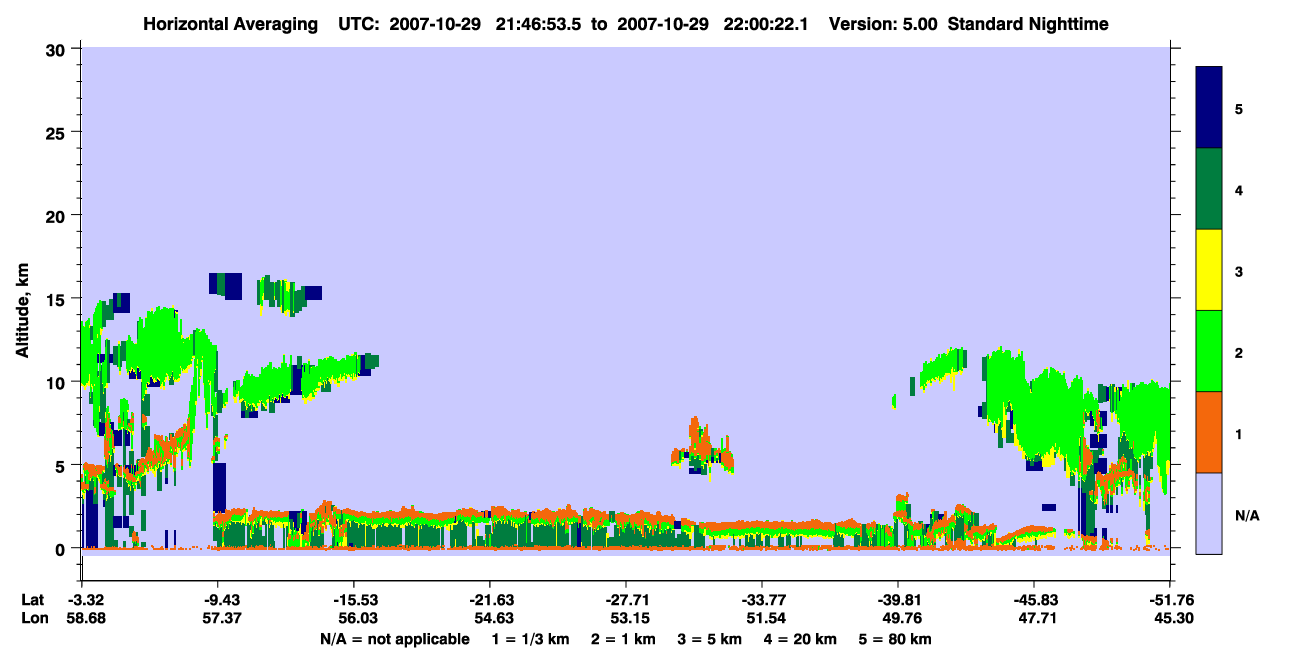Click the dark blue block near 16 km altitude
Image resolution: width=1300 pixels, height=667 pixels.
coord(226,285)
